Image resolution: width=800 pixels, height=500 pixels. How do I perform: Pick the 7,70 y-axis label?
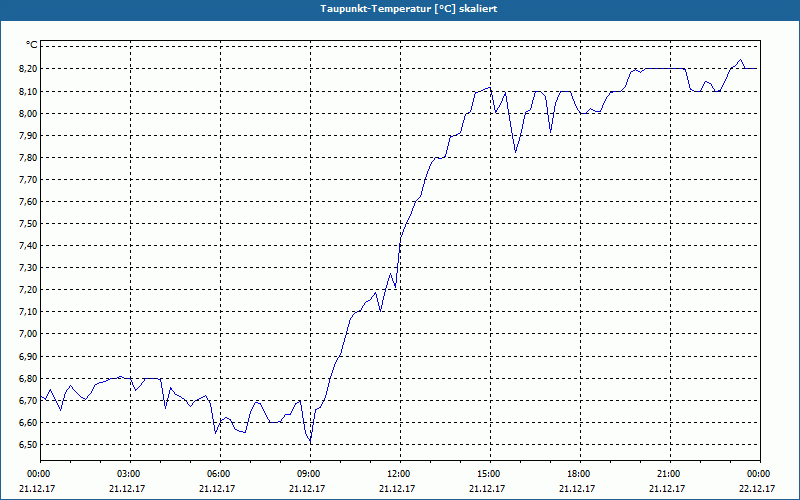tap(28, 180)
